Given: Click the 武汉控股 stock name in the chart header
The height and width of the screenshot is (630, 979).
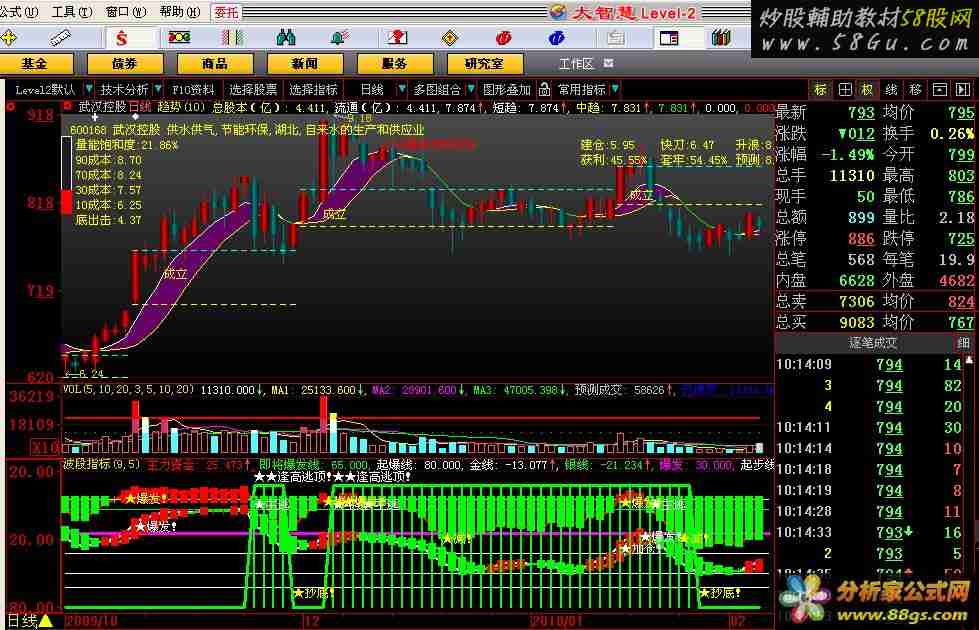Looking at the screenshot, I should [102, 107].
